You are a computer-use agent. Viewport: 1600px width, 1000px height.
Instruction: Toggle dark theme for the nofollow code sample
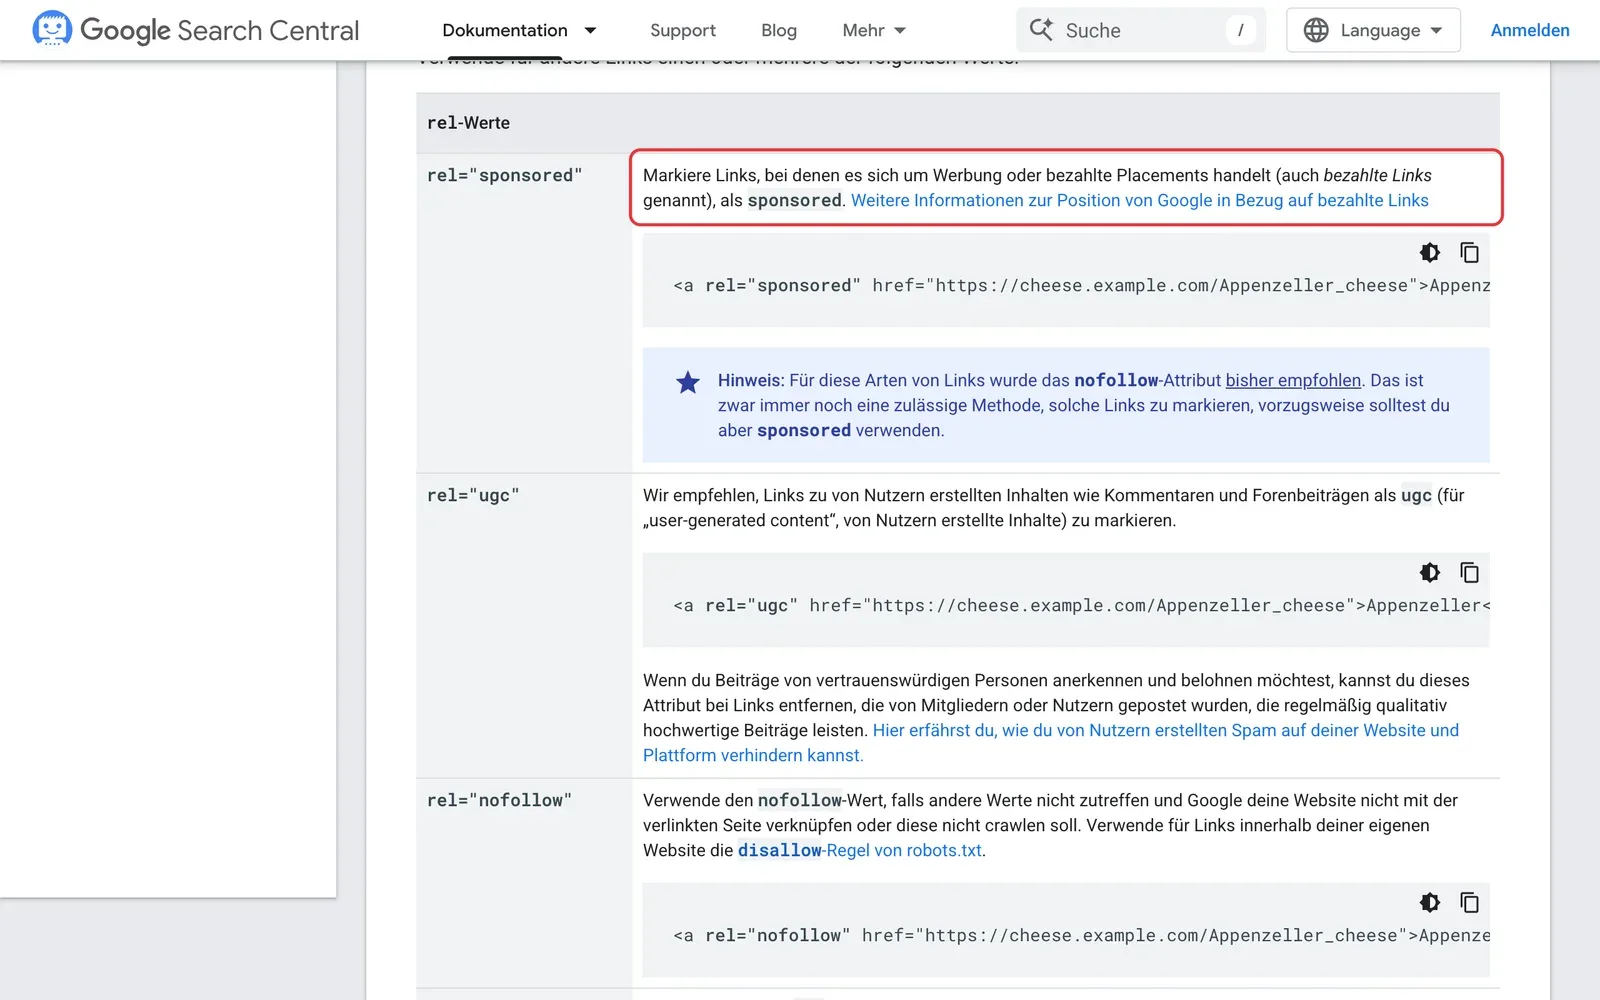click(x=1430, y=903)
